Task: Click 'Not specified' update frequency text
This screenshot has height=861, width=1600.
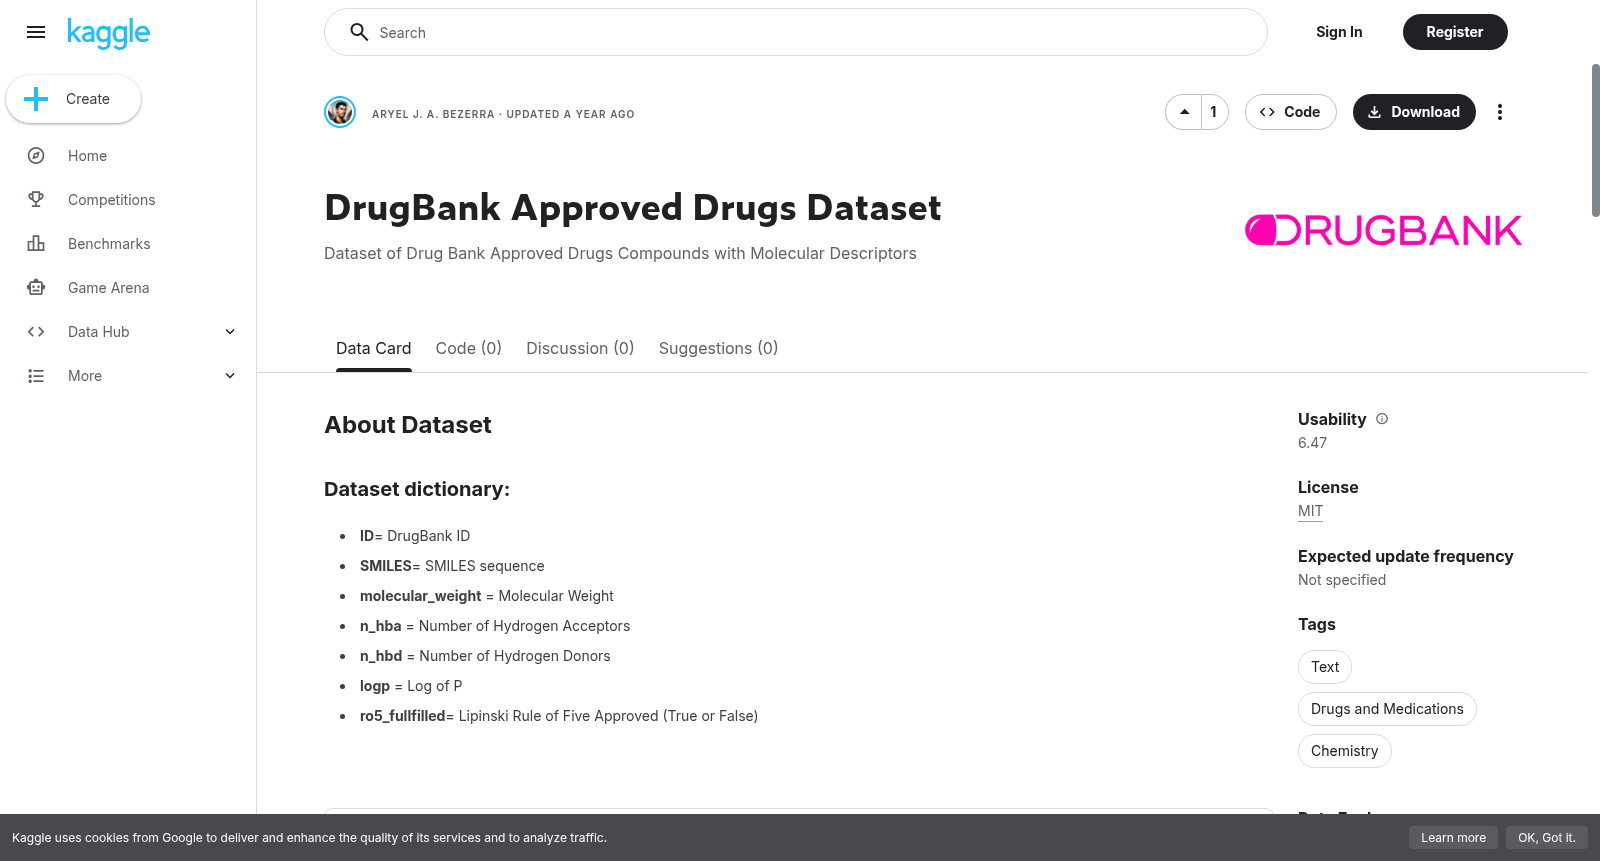Action: (1342, 580)
